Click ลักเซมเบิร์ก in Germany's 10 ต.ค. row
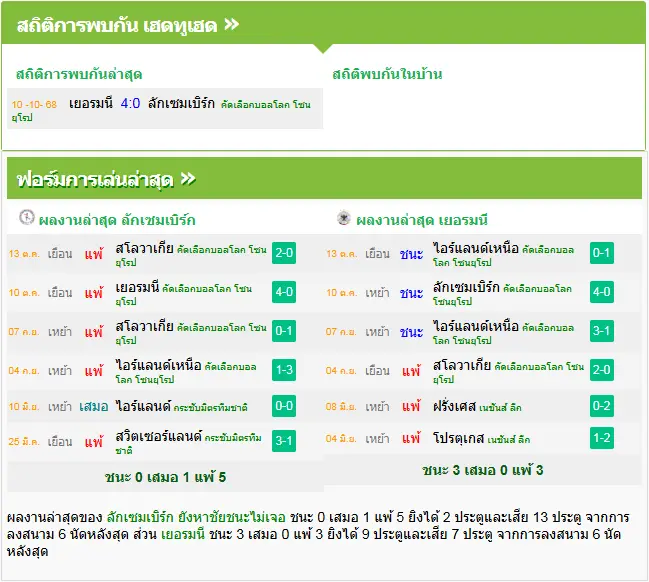 466,287
